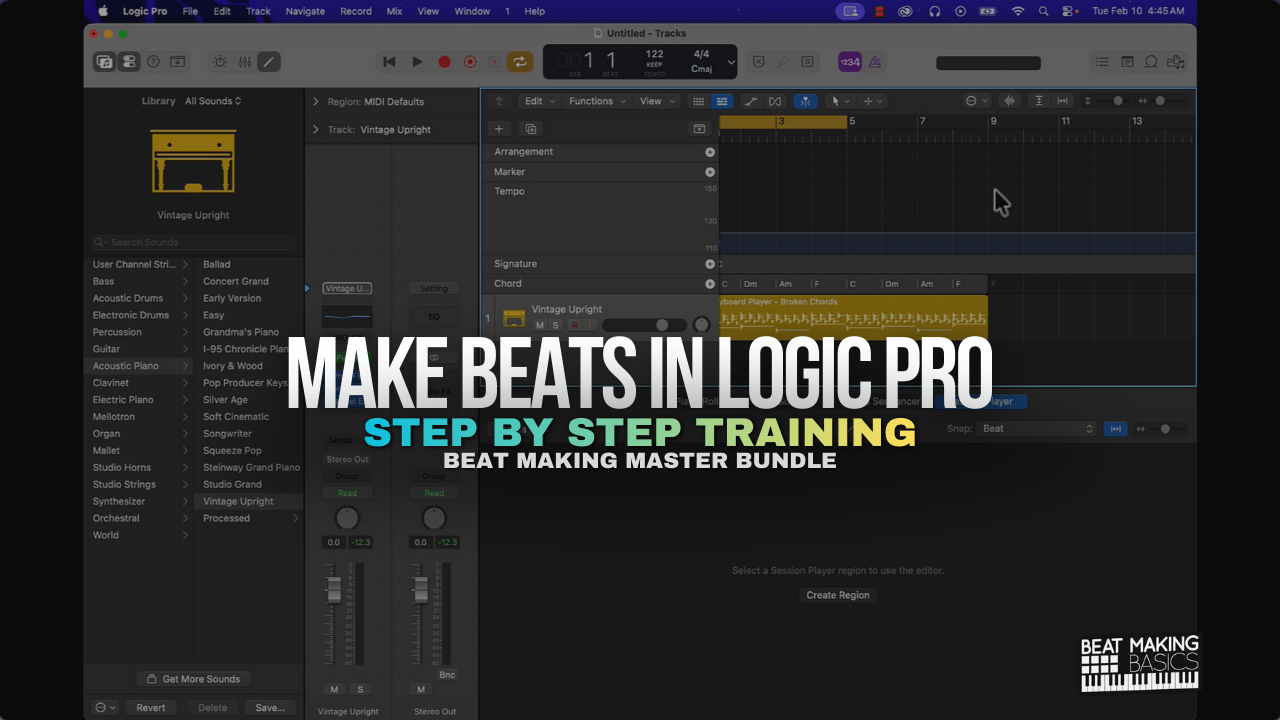Screen dimensions: 1280x720
Task: Toggle Cycle mode off
Action: click(519, 62)
